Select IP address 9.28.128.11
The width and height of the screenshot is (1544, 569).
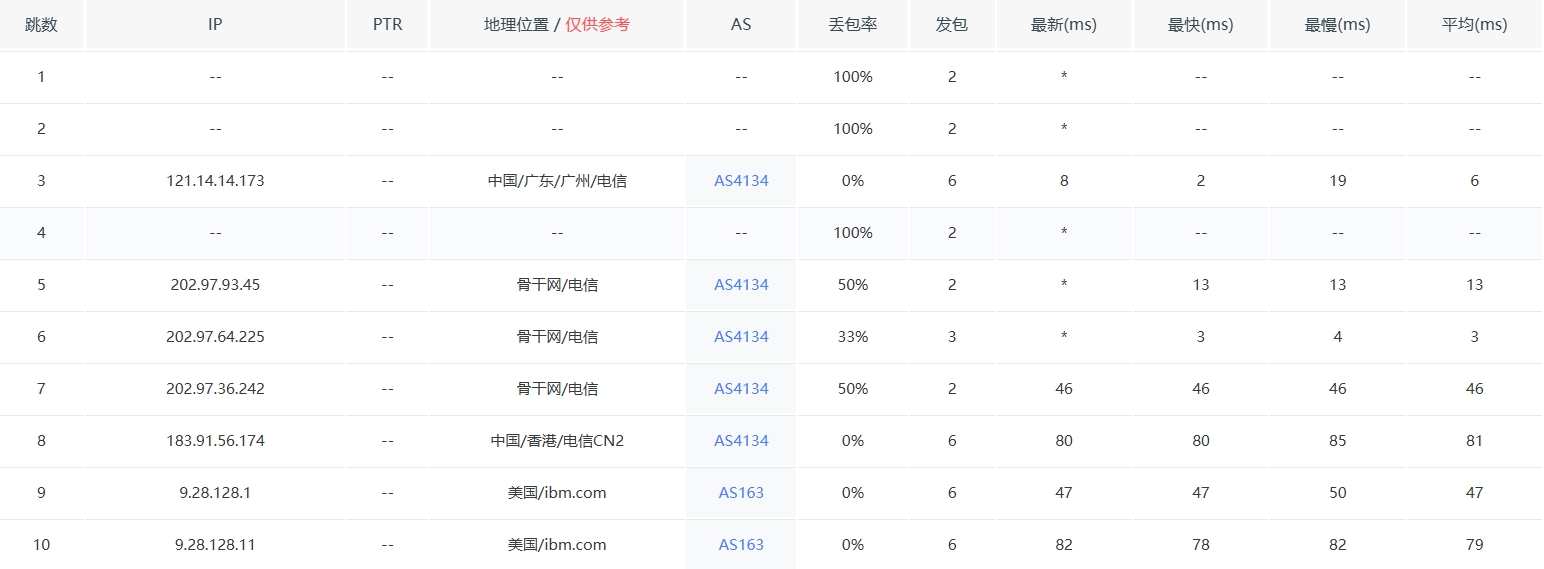pos(215,545)
